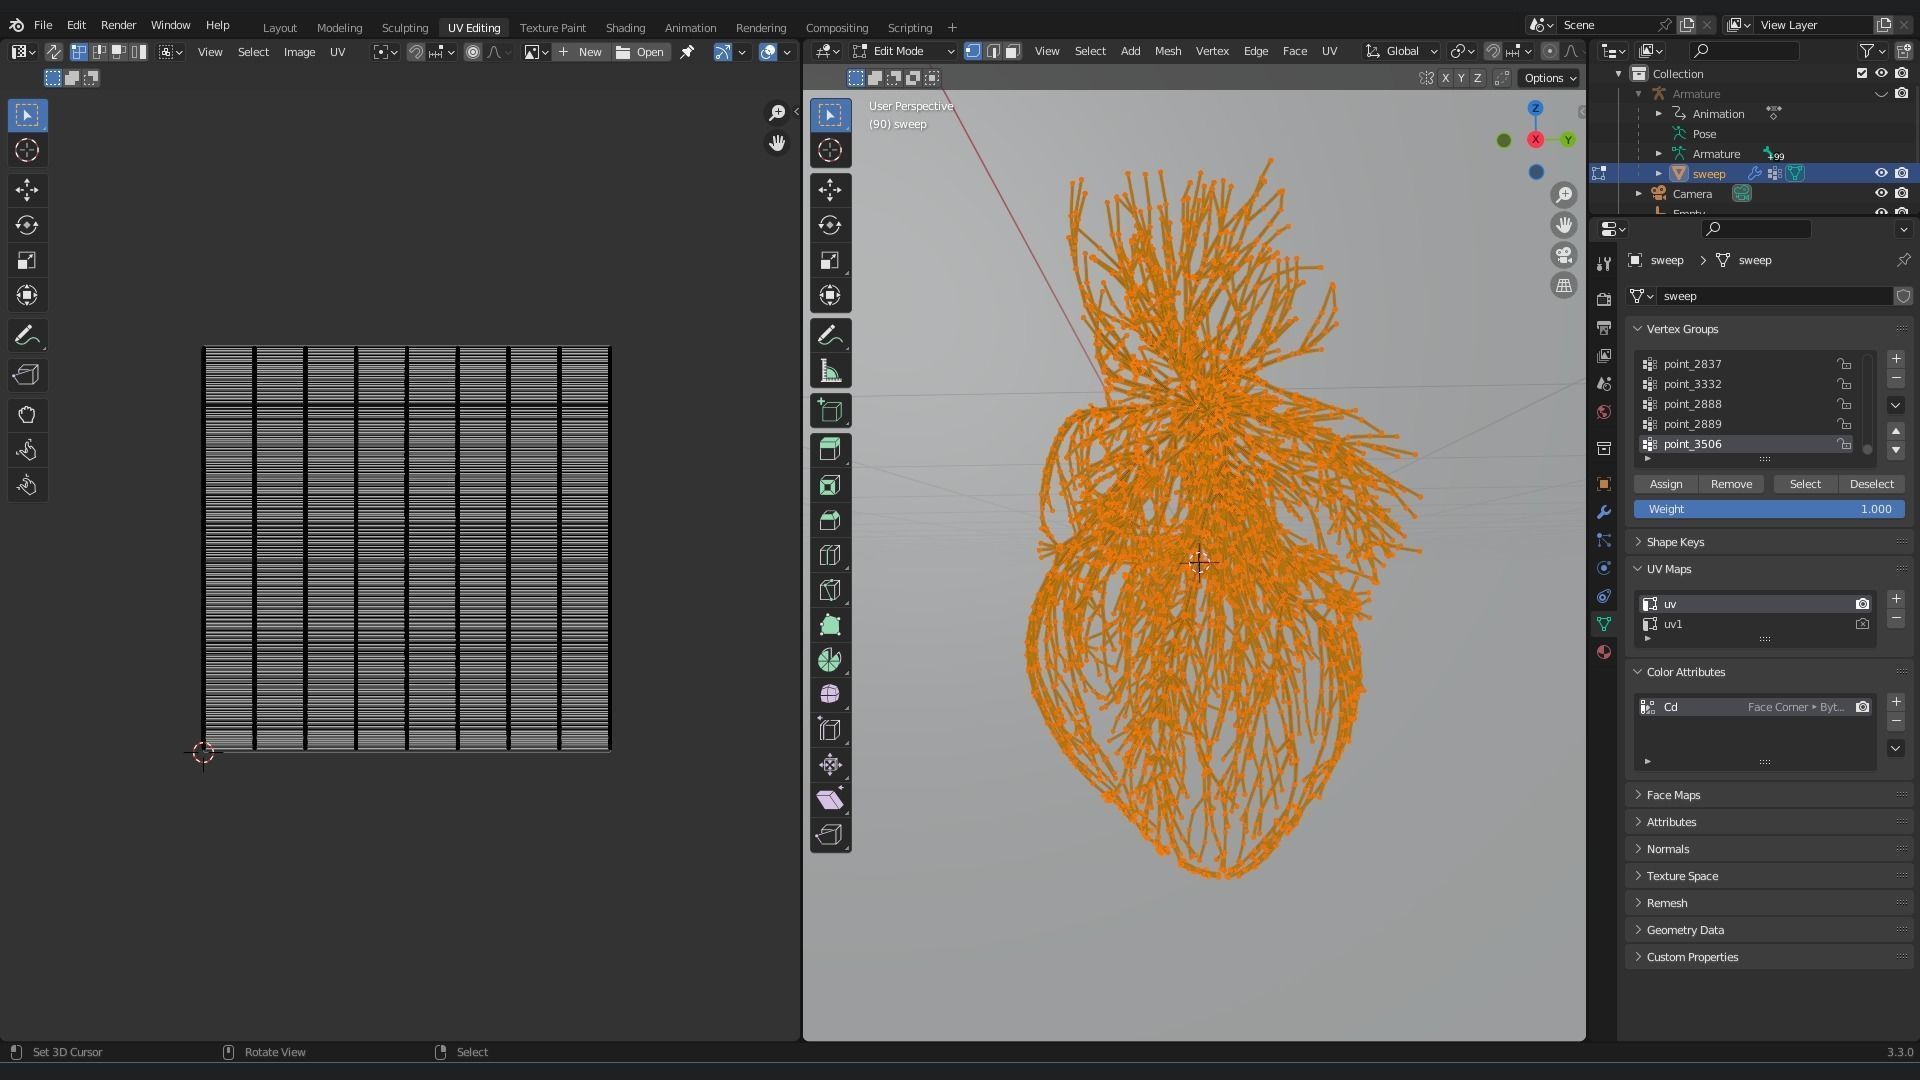Viewport: 1920px width, 1080px height.
Task: Add a new vertex group with plus button
Action: coord(1895,359)
